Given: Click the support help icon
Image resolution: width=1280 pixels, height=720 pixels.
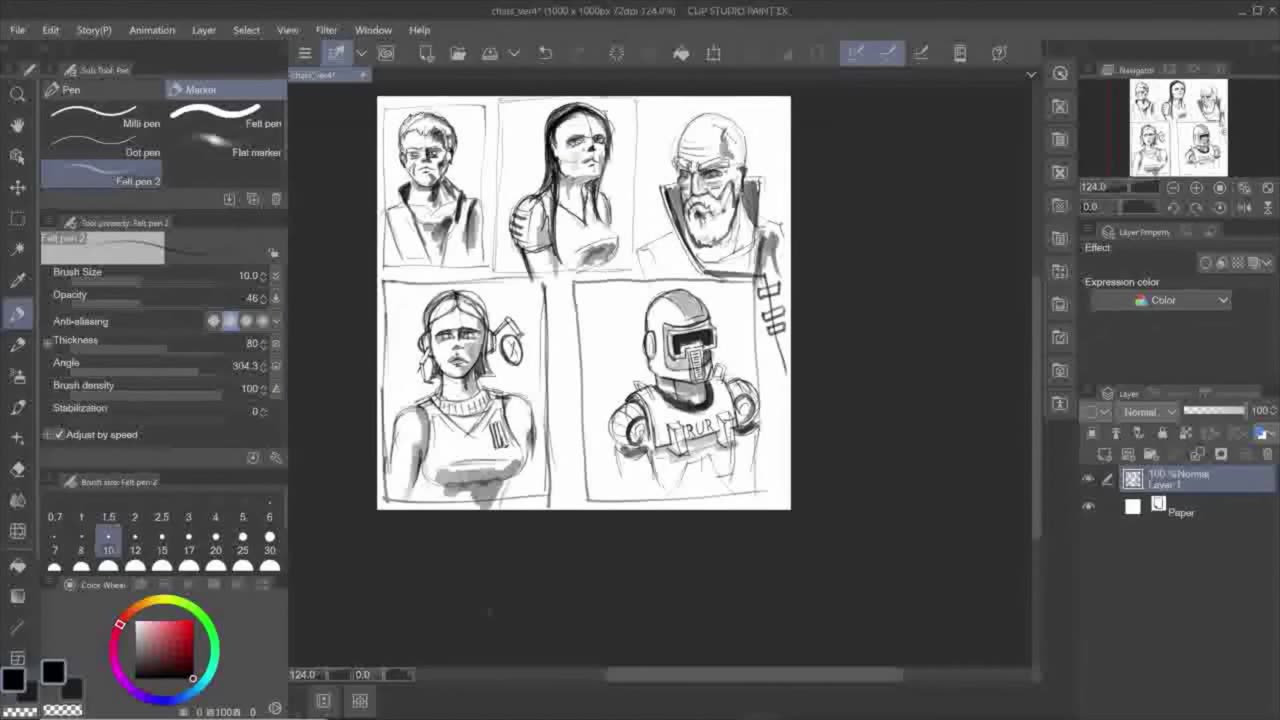Looking at the screenshot, I should tap(998, 53).
